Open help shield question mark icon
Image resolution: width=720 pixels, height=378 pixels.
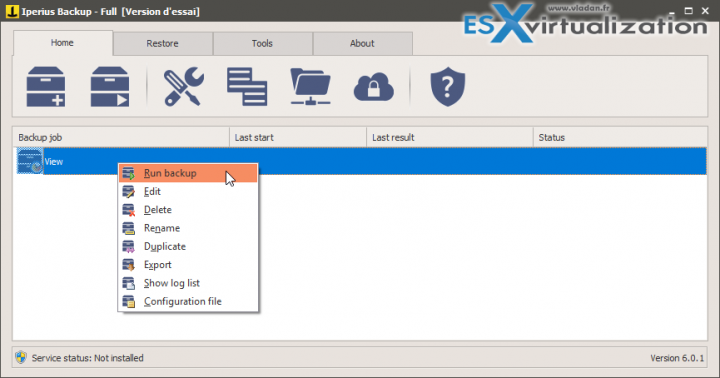448,87
